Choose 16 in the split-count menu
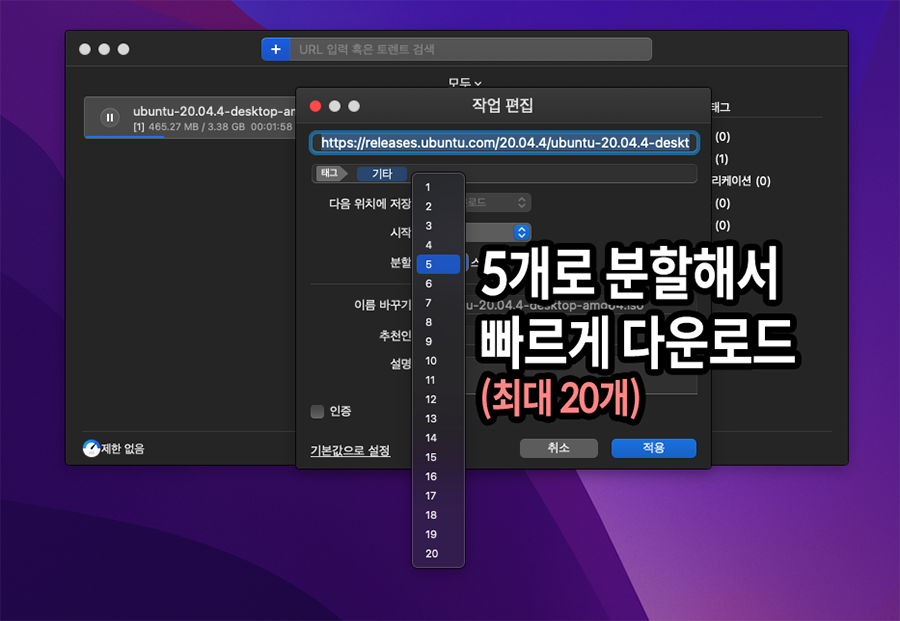 pos(439,476)
